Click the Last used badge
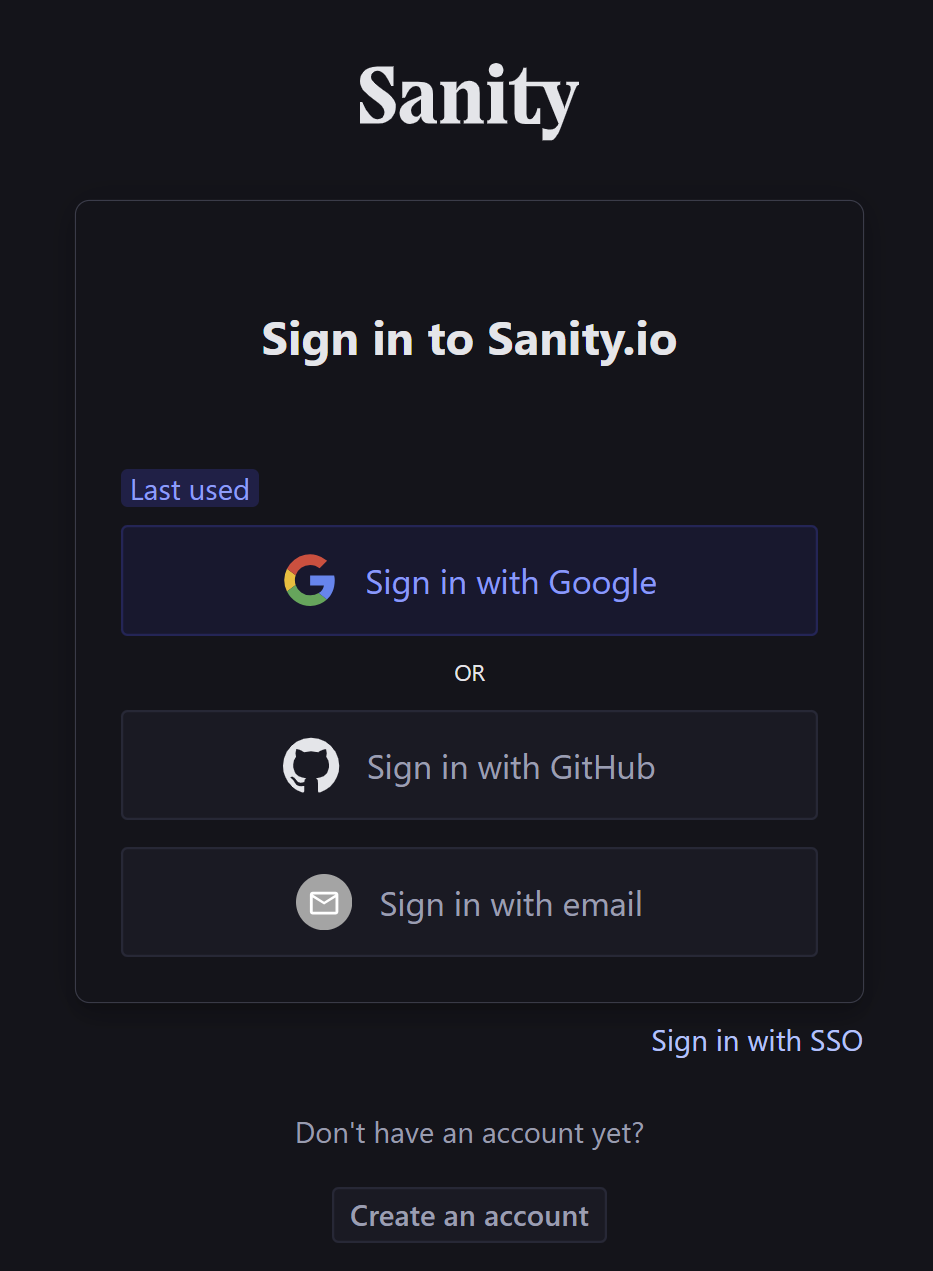This screenshot has width=933, height=1271. pyautogui.click(x=189, y=489)
